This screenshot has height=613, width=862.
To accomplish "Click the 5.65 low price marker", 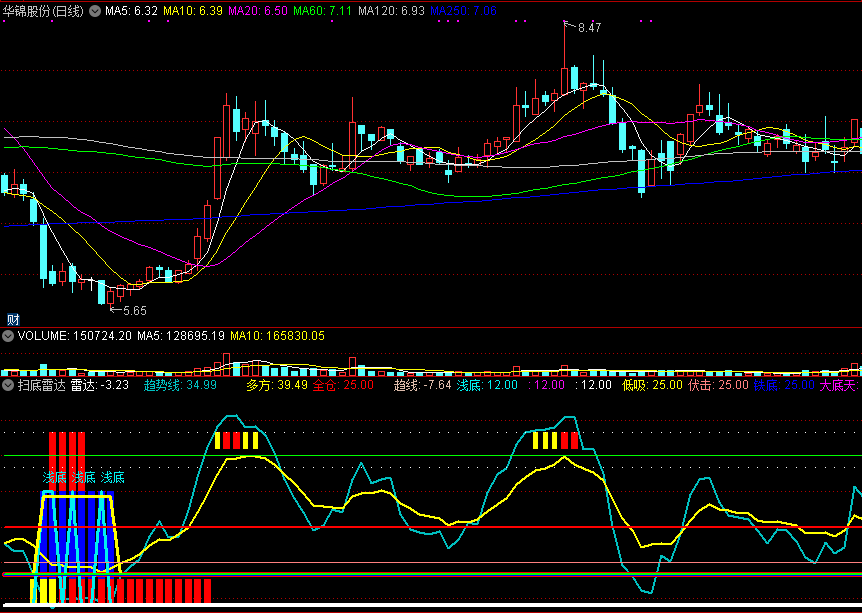I will (135, 311).
